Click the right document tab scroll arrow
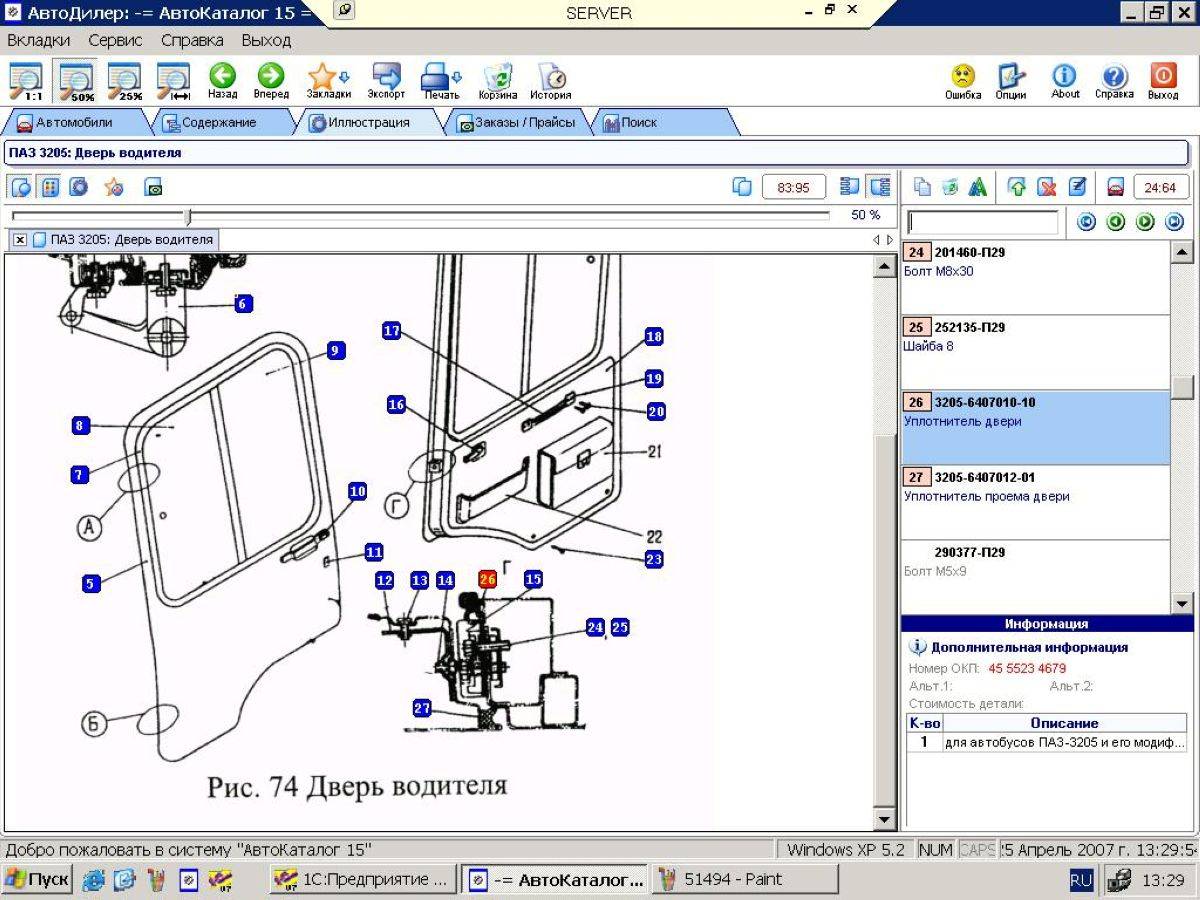Viewport: 1200px width, 900px height. pyautogui.click(x=890, y=240)
